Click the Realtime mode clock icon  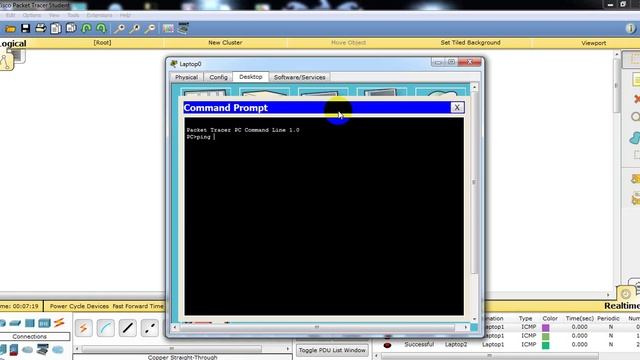tap(625, 293)
